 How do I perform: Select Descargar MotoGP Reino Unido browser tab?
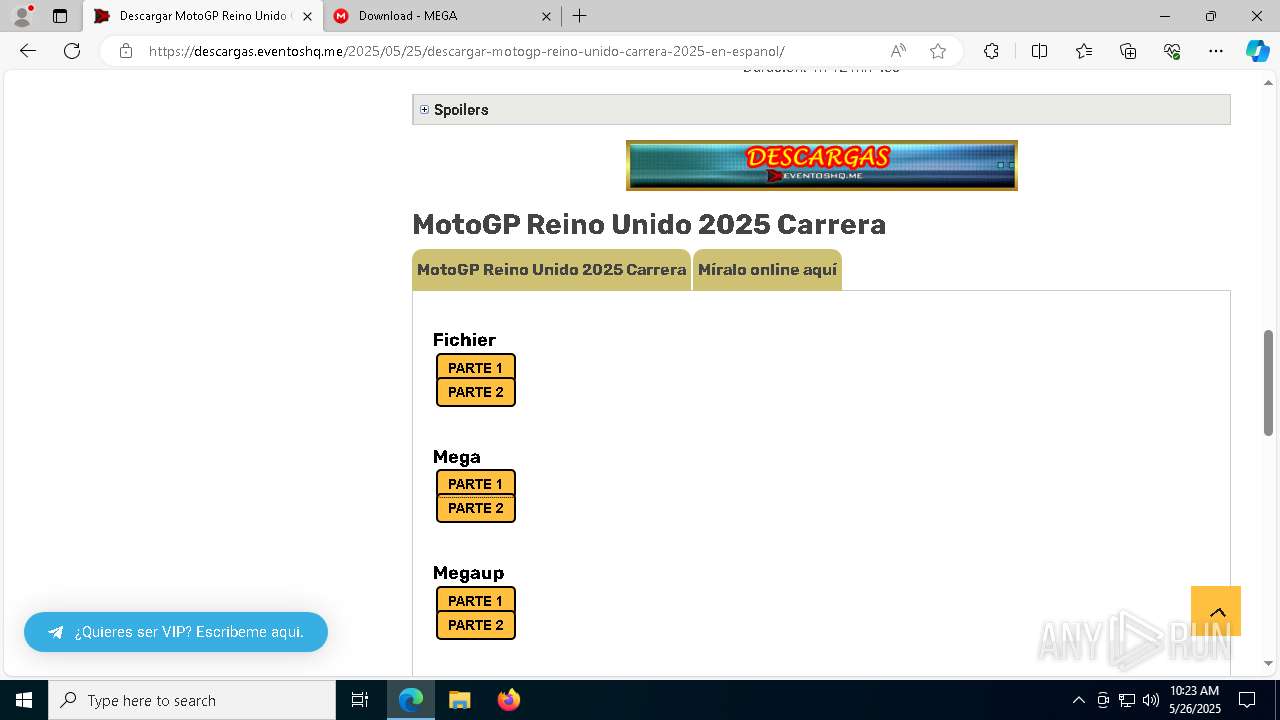[x=202, y=16]
